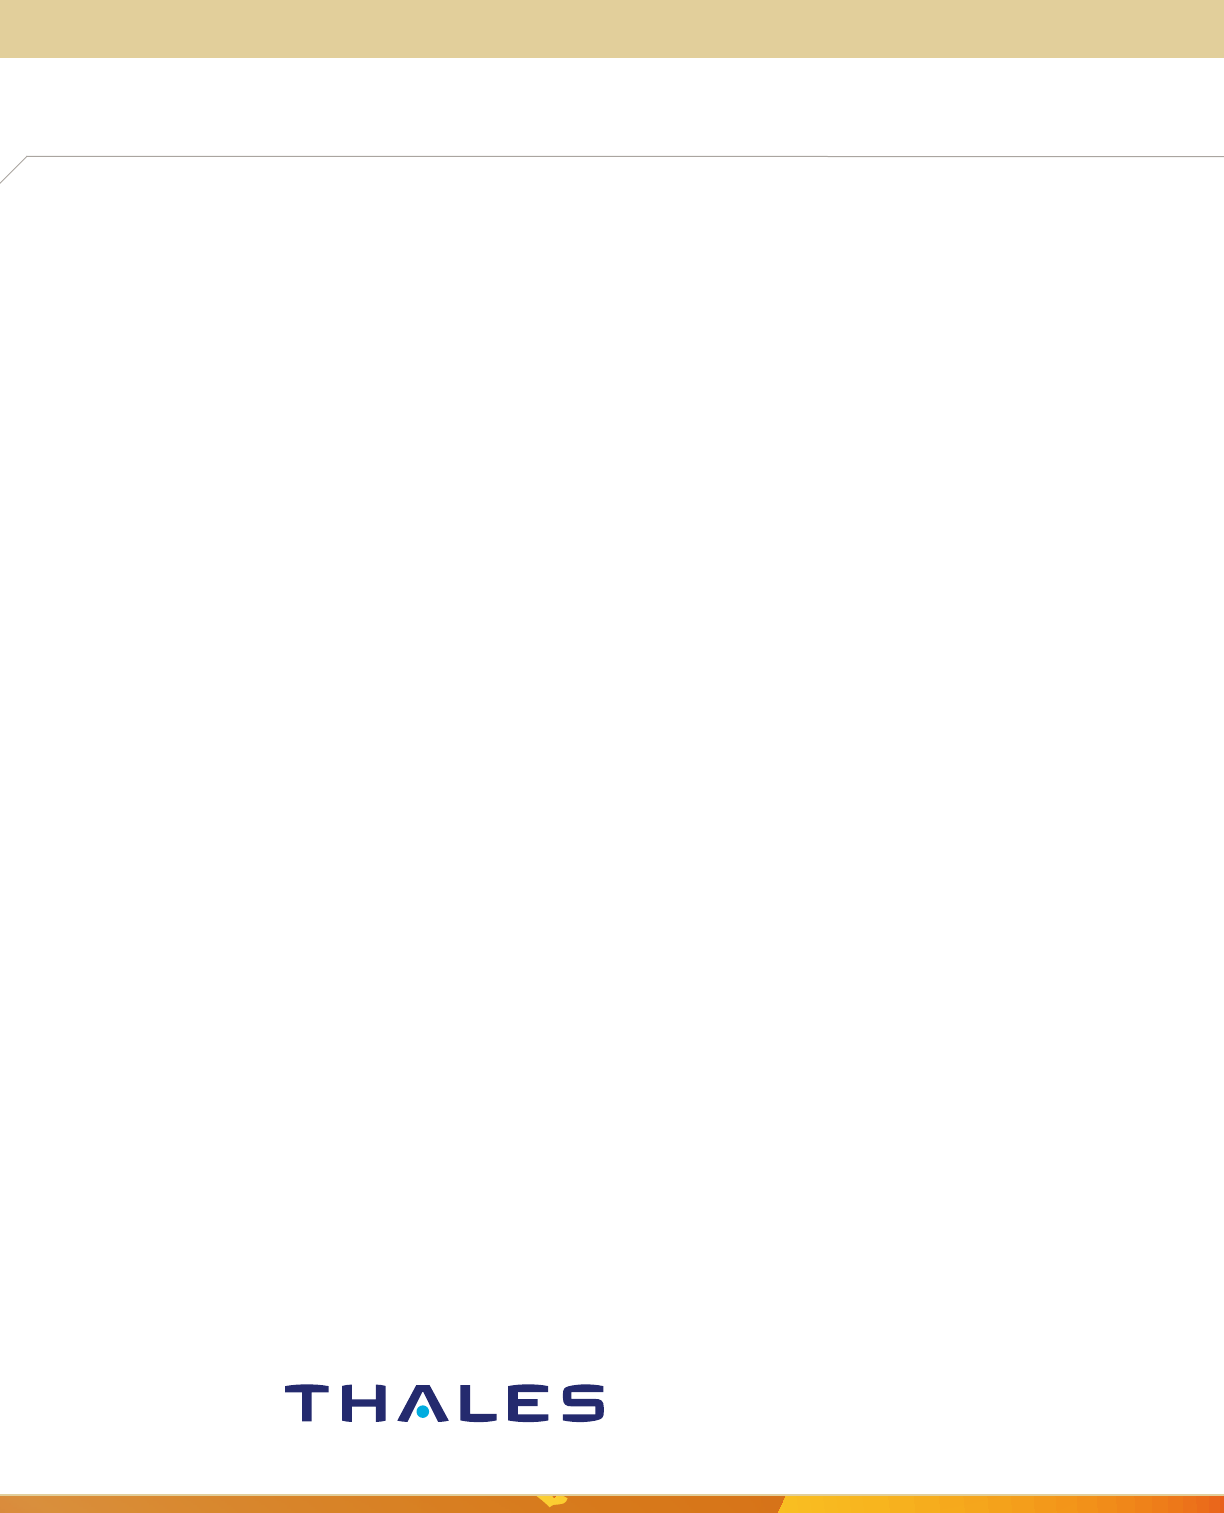
Task: Click the dark orange section of footer bar
Action: pos(660,1504)
